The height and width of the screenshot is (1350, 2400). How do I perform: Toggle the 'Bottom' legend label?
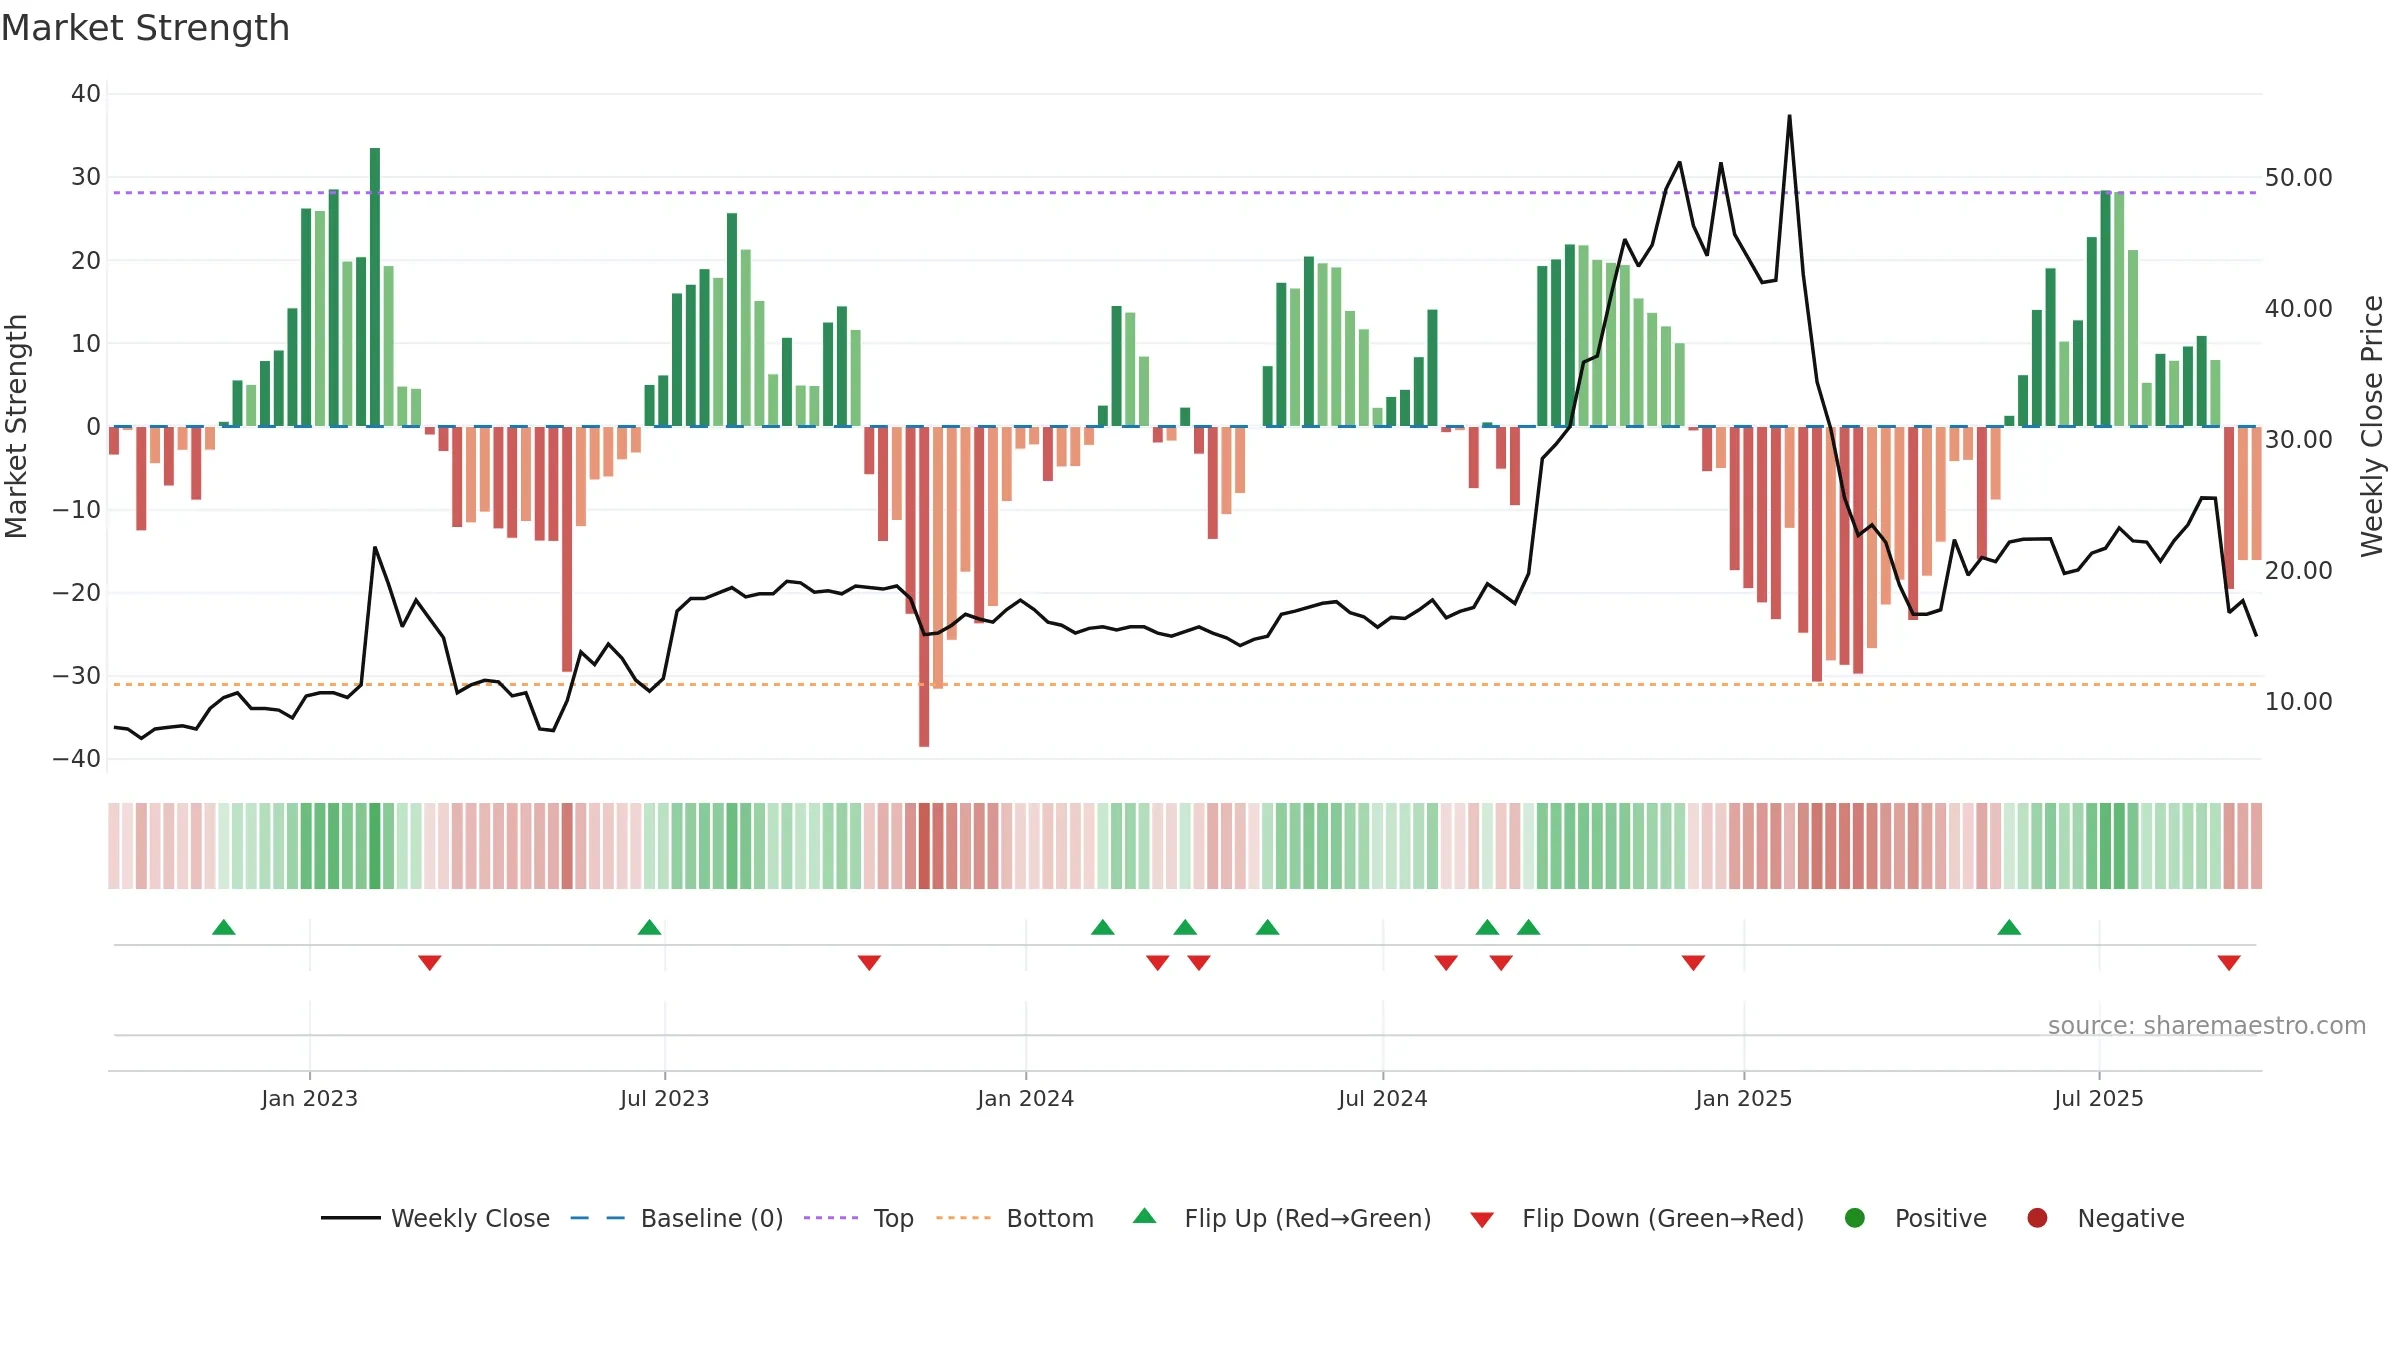(1050, 1218)
